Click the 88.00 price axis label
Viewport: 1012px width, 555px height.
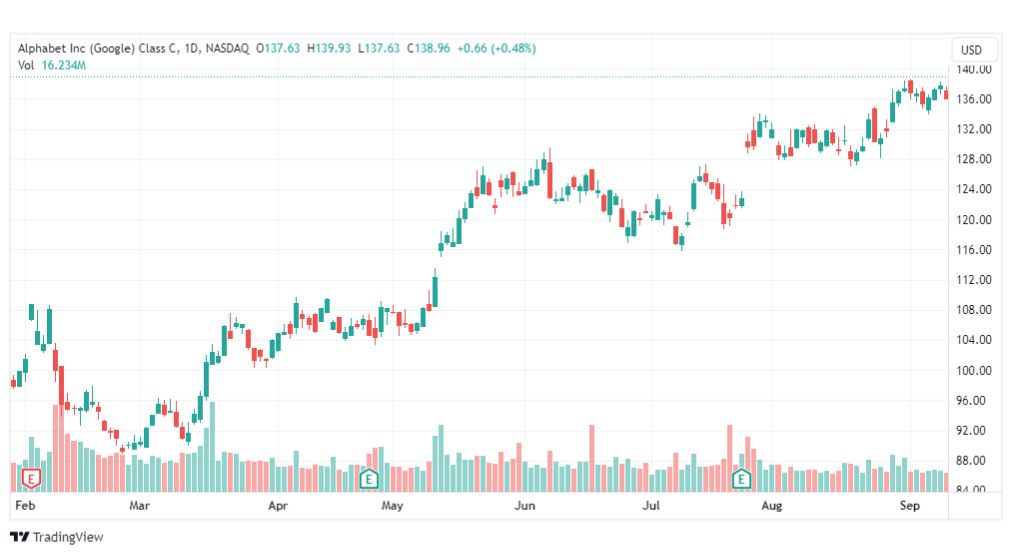(971, 461)
